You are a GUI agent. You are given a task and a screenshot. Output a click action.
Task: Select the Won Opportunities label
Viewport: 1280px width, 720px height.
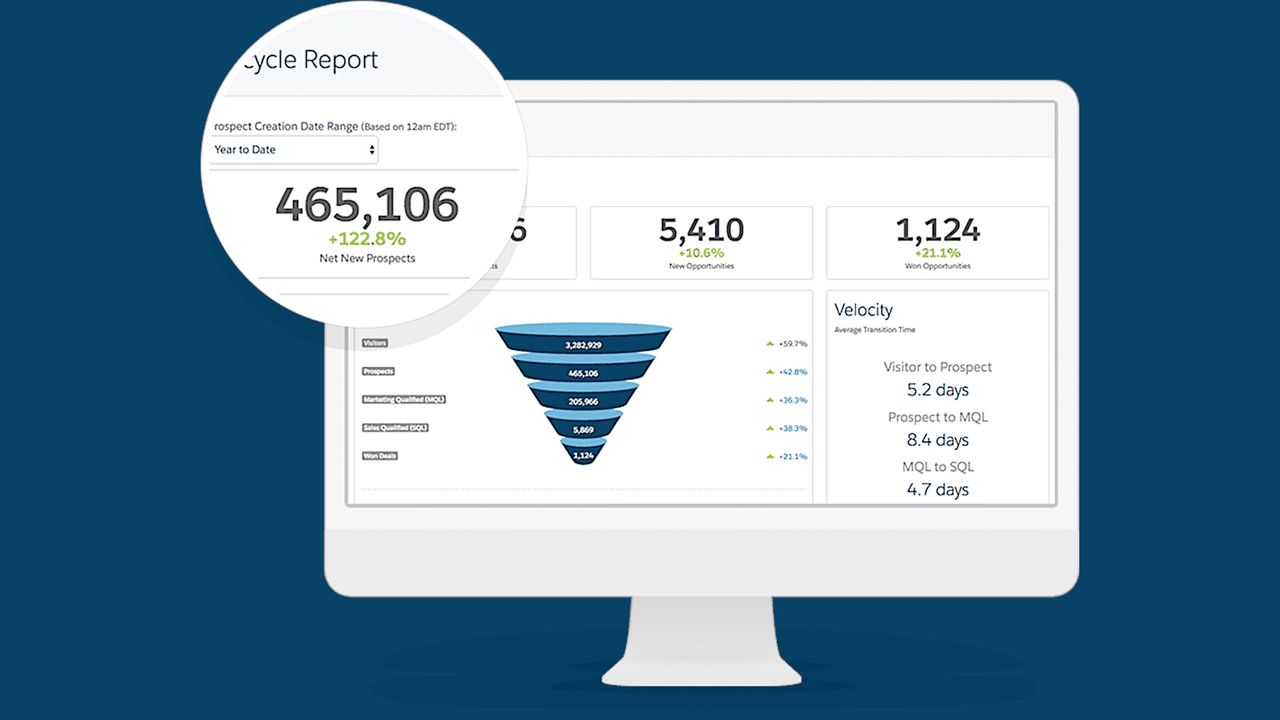click(x=938, y=266)
